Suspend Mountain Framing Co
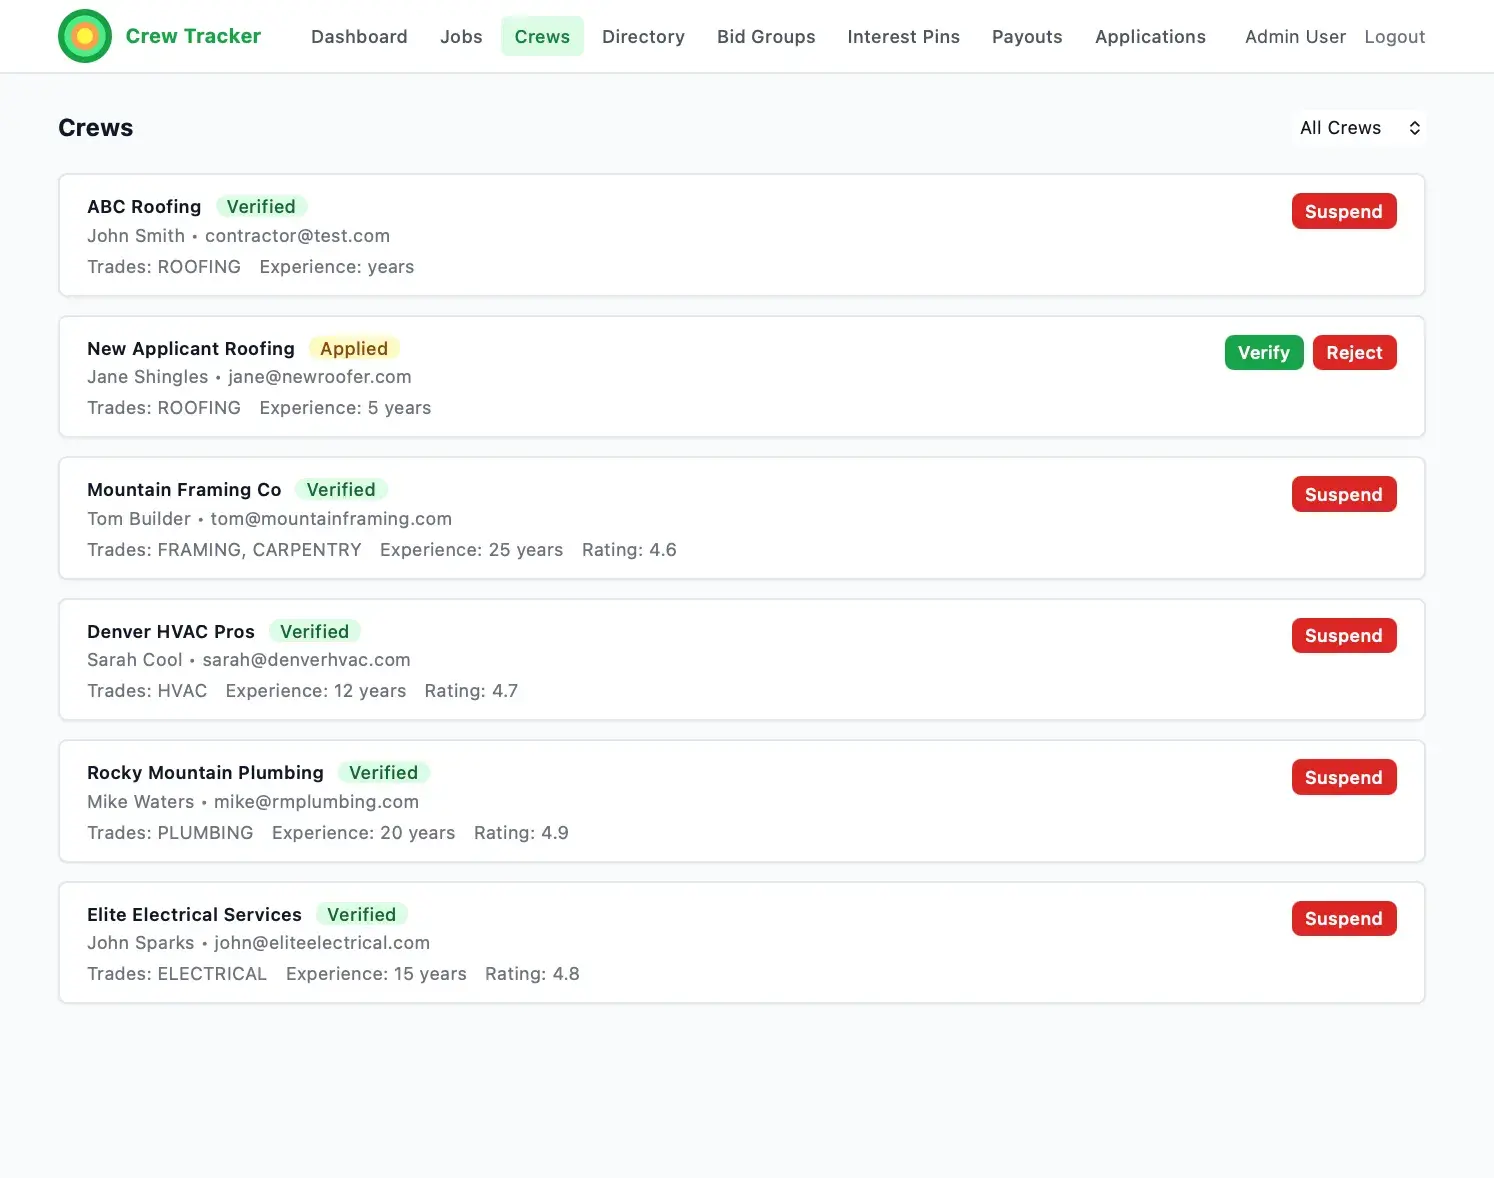The image size is (1494, 1178). 1343,494
